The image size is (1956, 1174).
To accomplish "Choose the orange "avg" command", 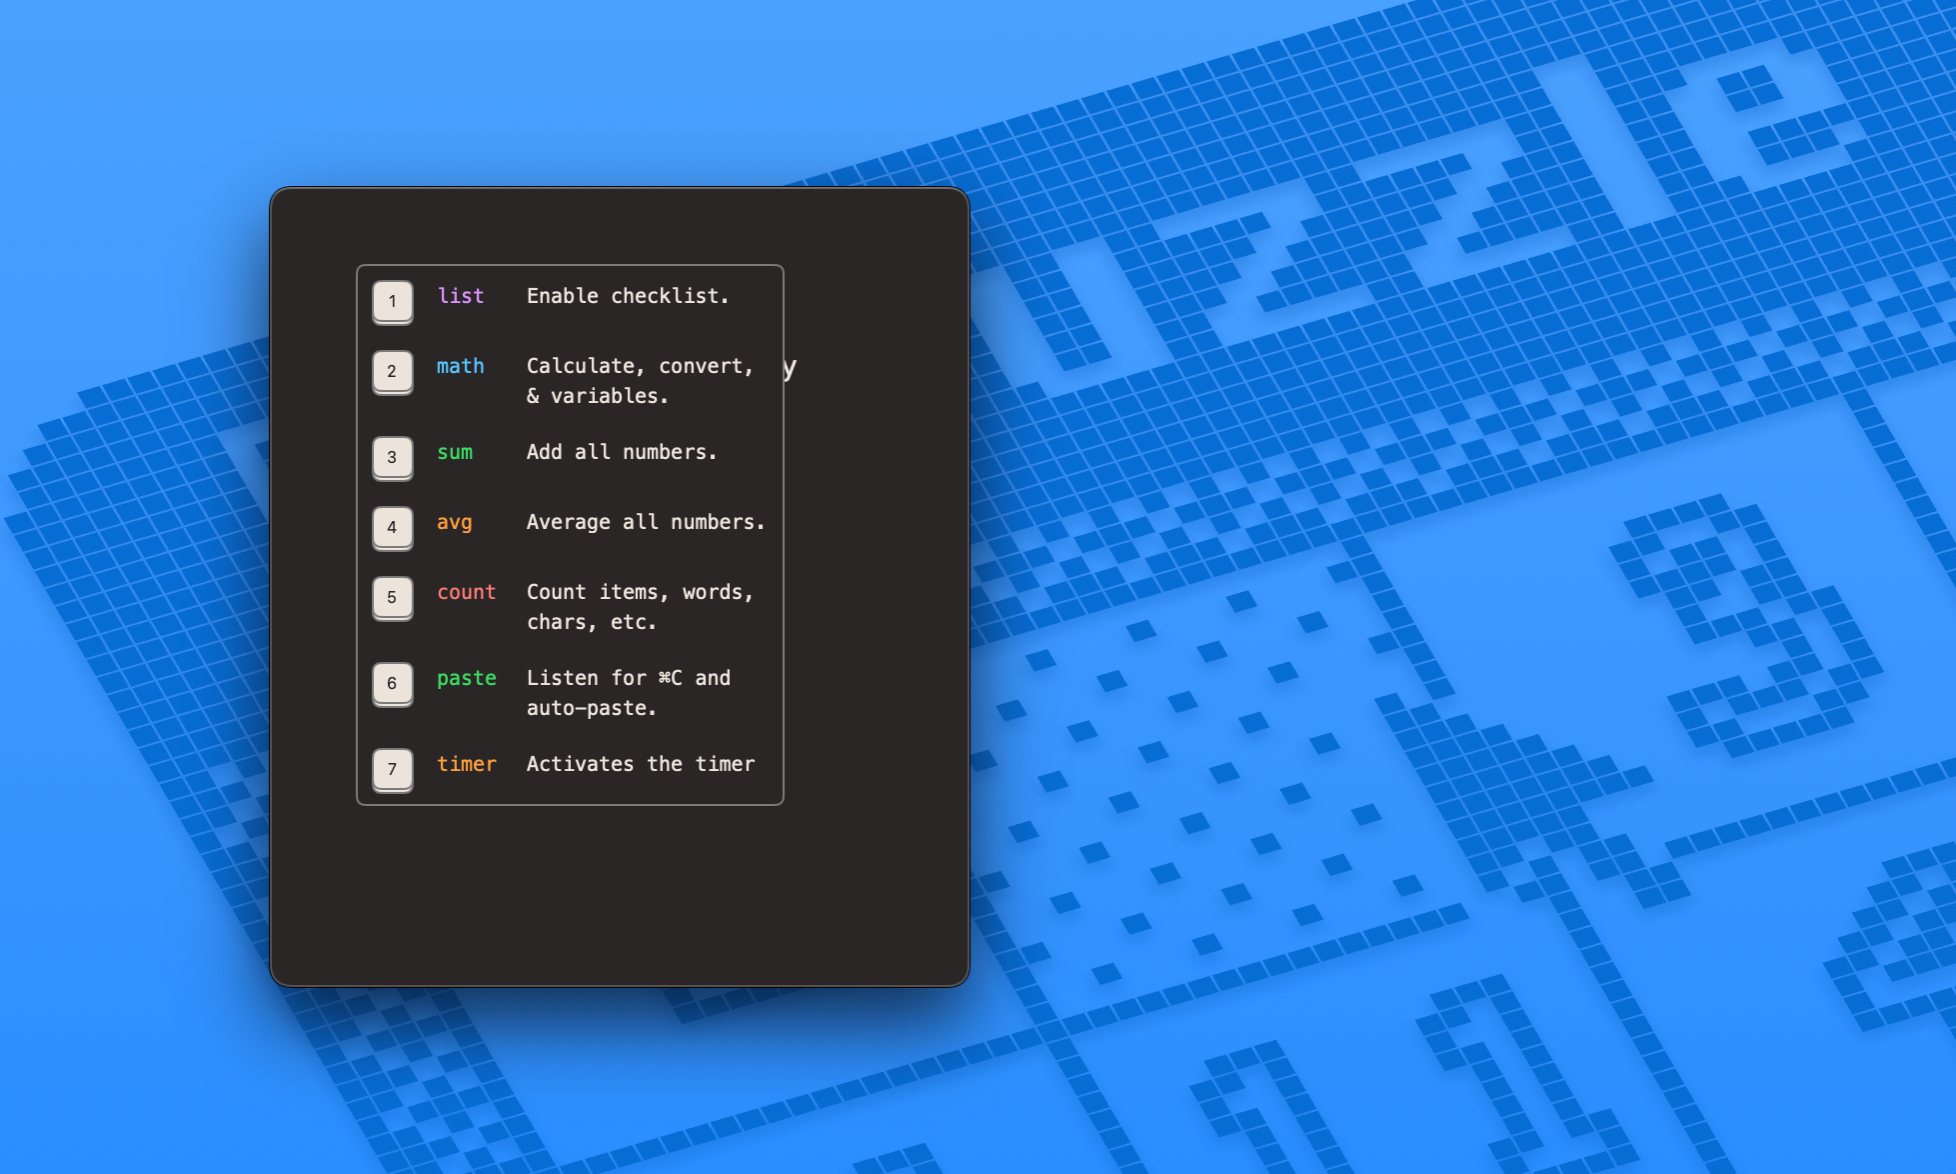I will 455,522.
